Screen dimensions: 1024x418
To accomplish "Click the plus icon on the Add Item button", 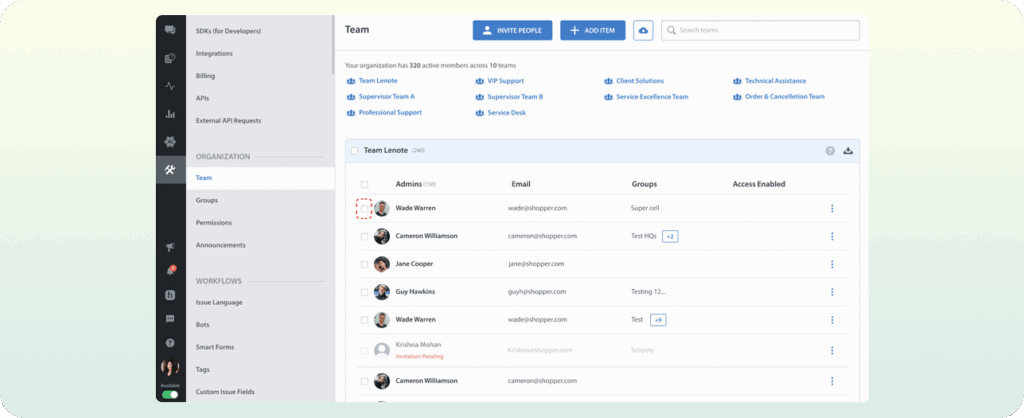I will 575,30.
